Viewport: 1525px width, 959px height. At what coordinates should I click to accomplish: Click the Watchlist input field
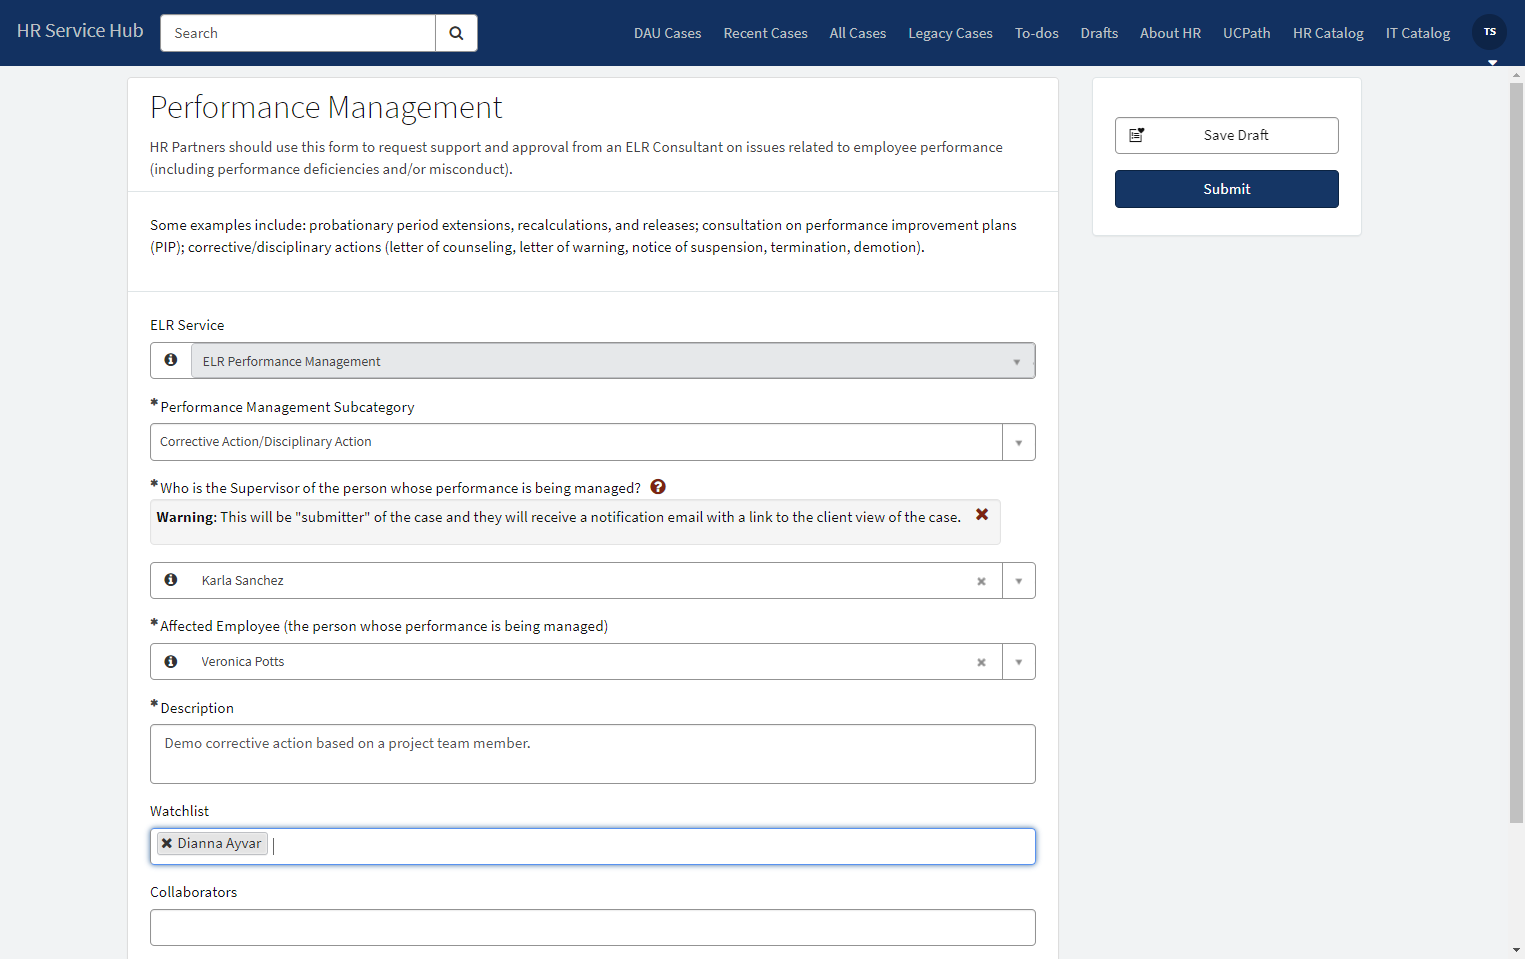(x=592, y=846)
